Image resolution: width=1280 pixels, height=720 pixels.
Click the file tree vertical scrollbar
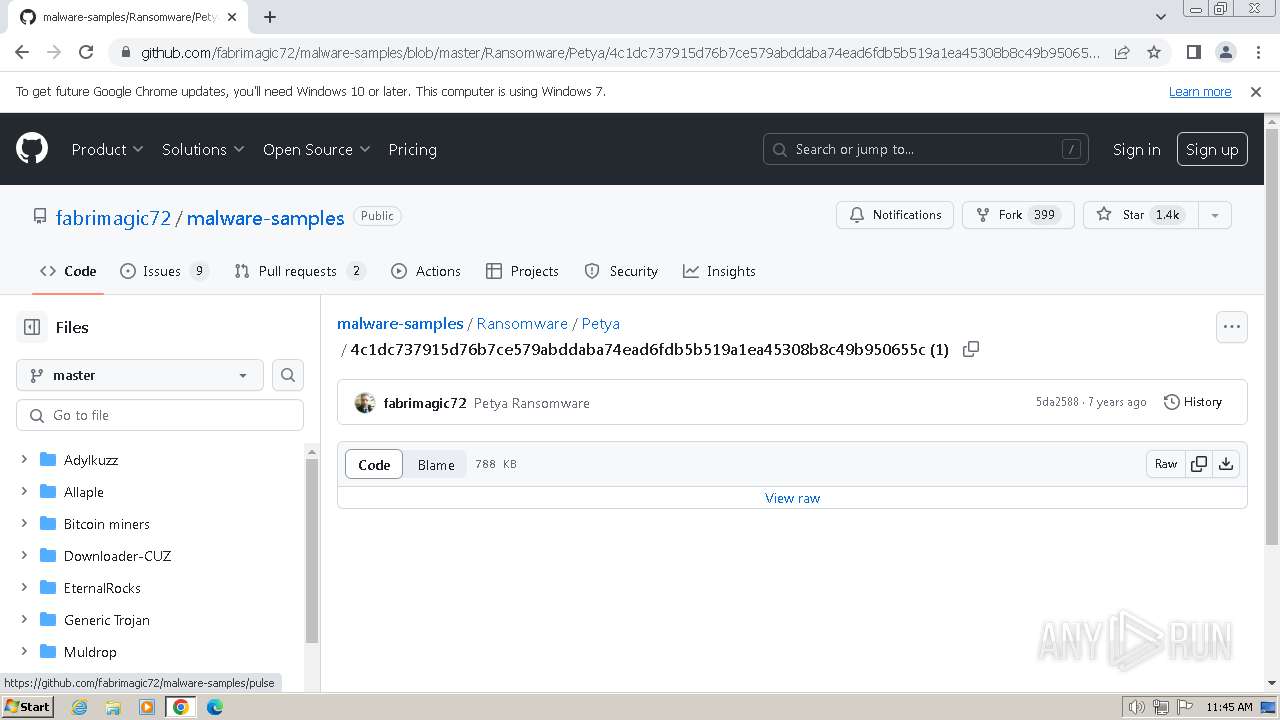coord(312,550)
